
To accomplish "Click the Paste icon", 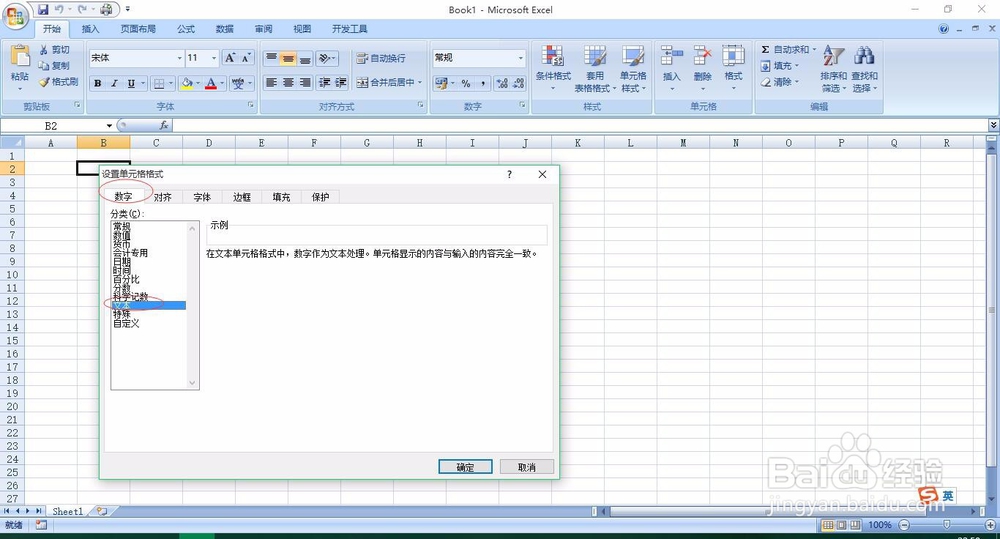I will coord(20,57).
